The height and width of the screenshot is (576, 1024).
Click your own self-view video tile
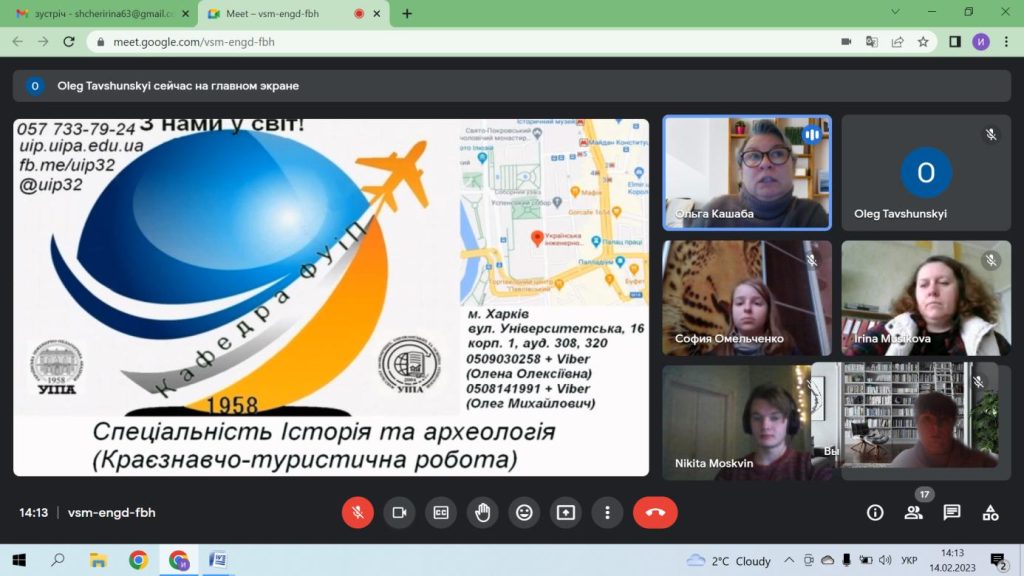click(x=905, y=415)
